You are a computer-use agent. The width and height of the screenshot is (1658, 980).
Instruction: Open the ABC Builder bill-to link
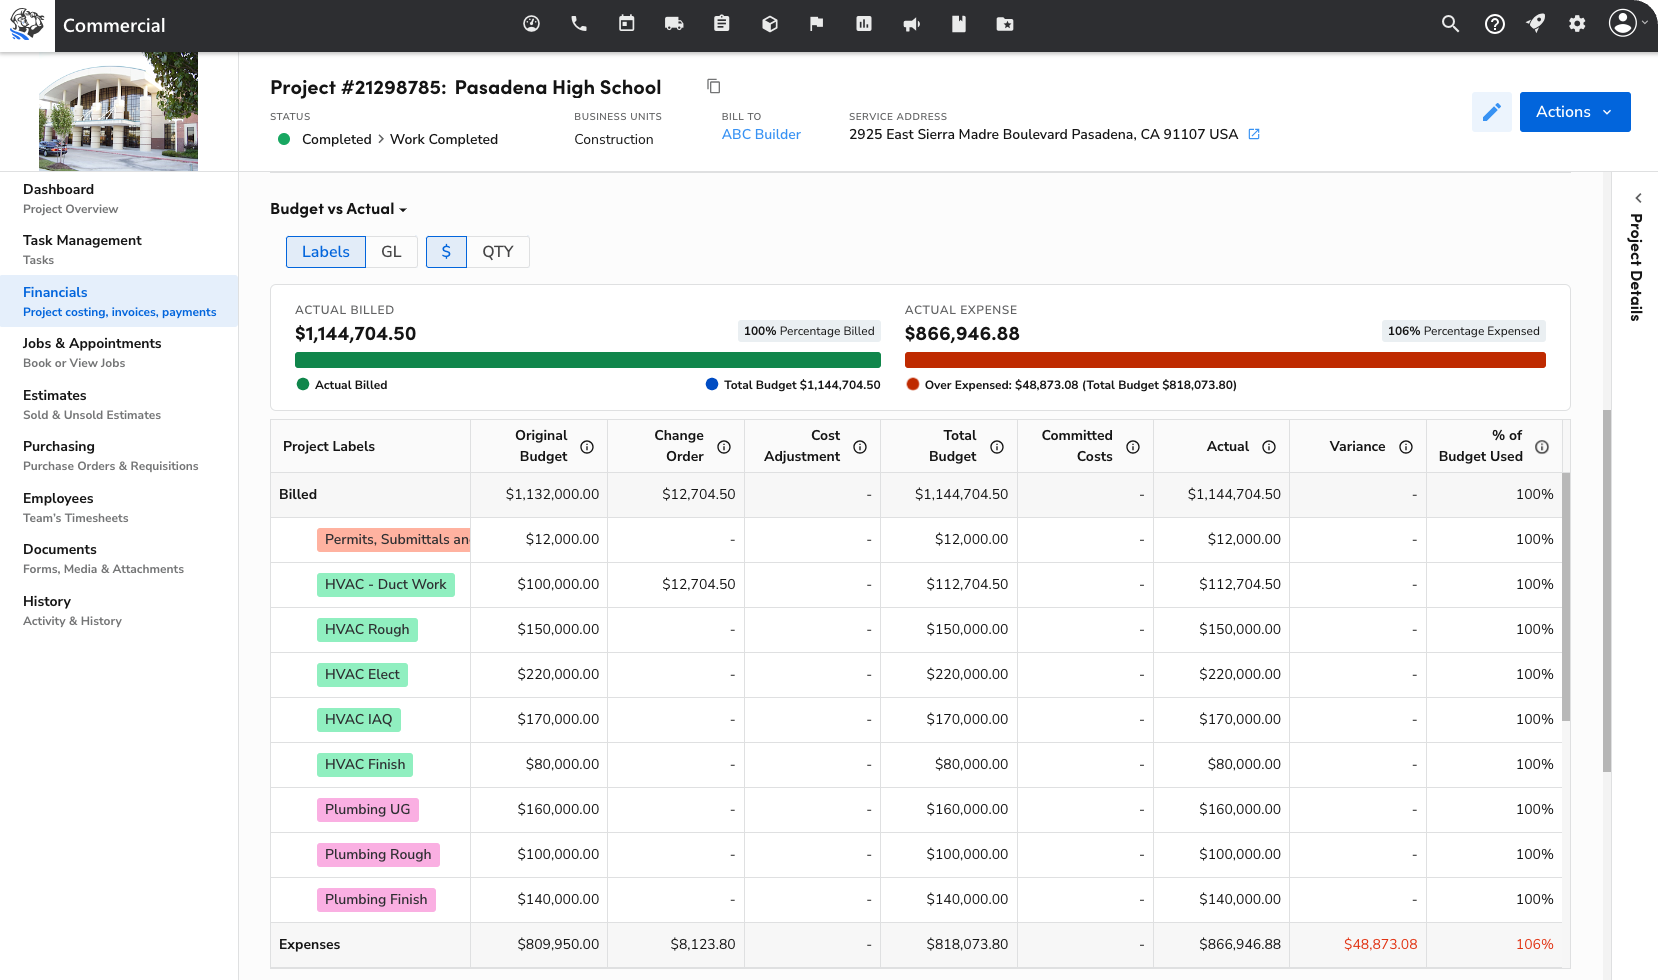click(x=761, y=134)
